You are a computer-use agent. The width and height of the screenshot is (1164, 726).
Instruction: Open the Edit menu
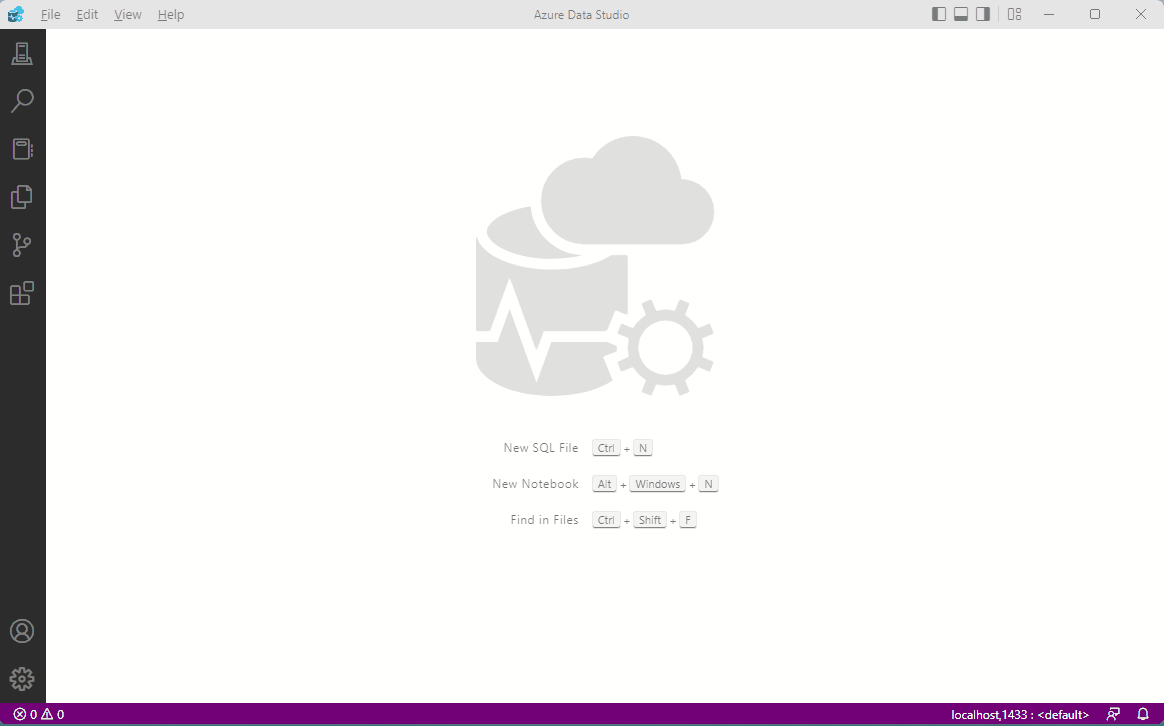87,15
